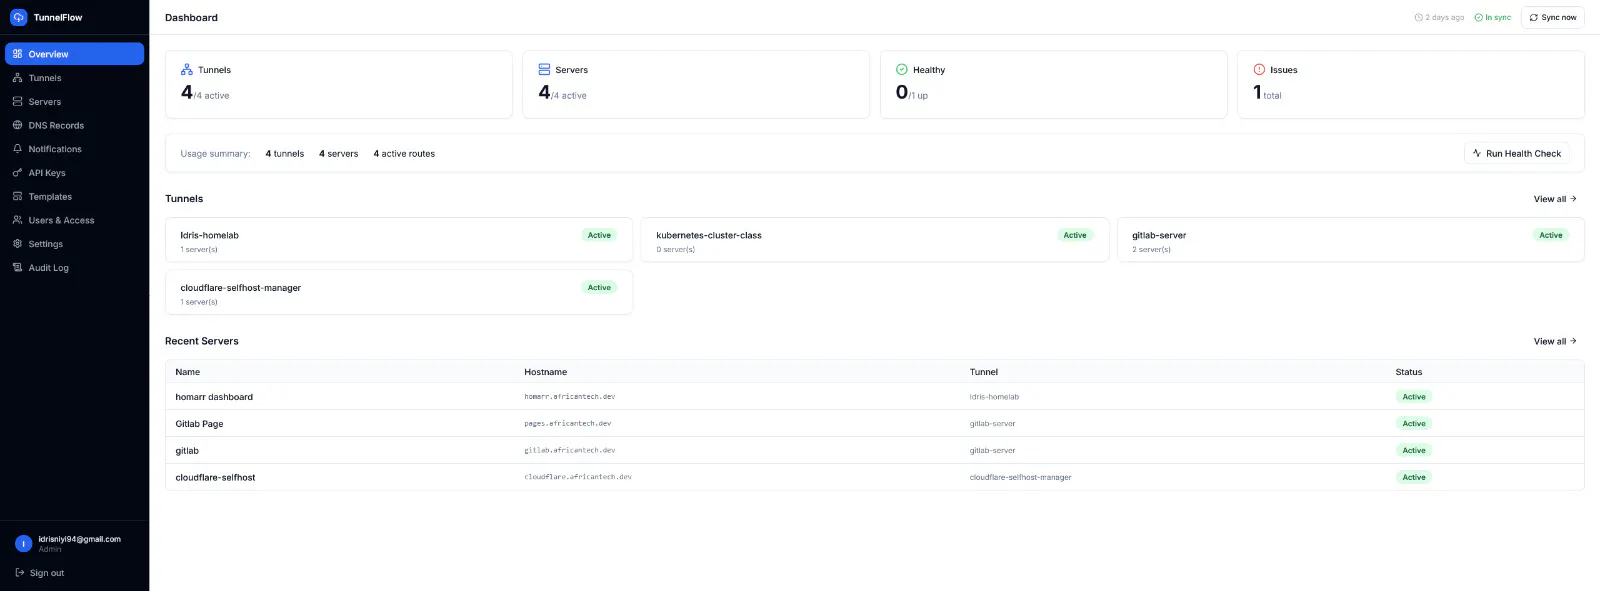The width and height of the screenshot is (1600, 591).
Task: Click the 4 active routes summary text
Action: (404, 154)
